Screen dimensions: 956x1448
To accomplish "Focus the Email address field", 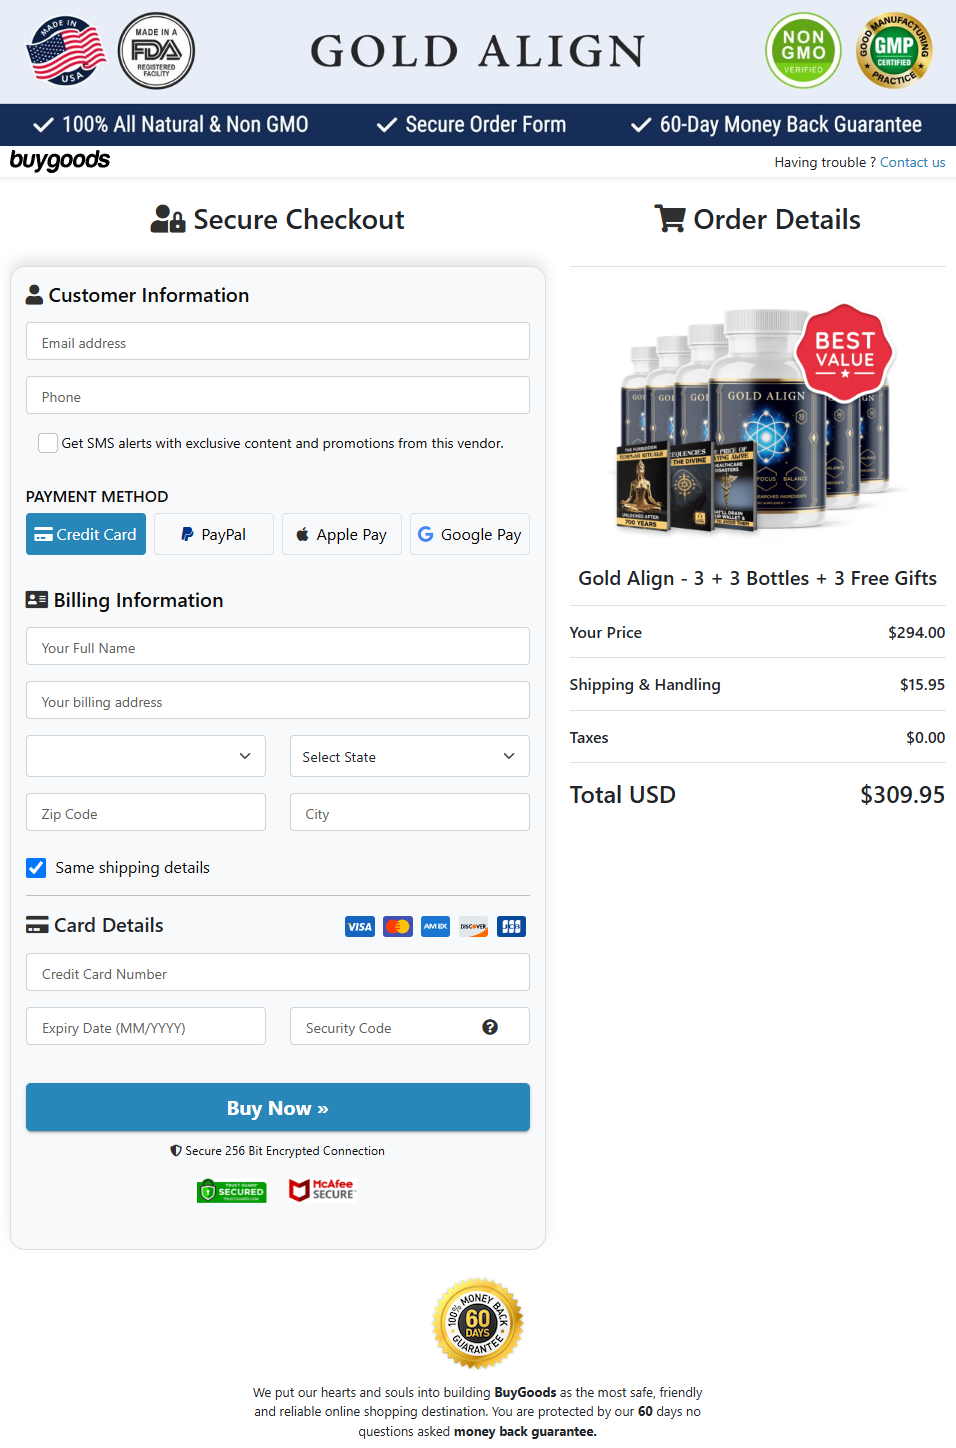I will click(x=278, y=341).
